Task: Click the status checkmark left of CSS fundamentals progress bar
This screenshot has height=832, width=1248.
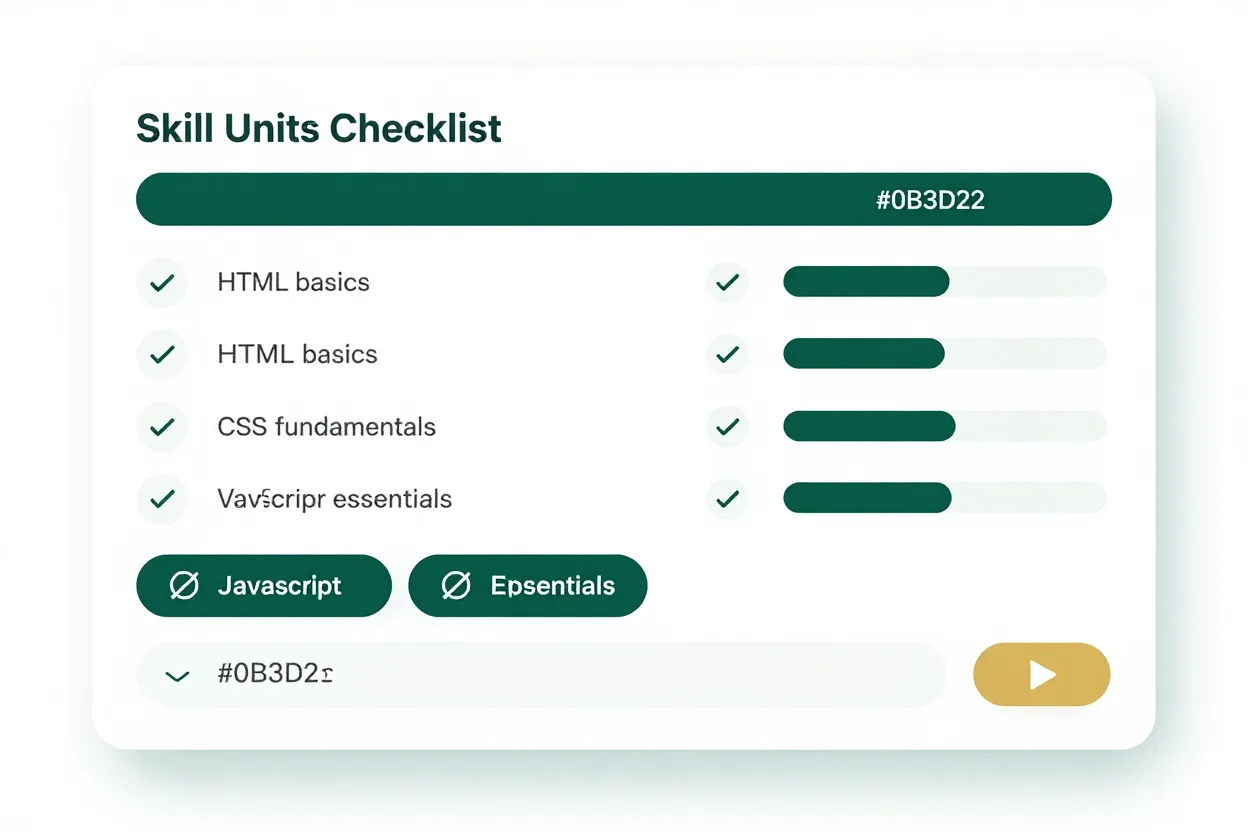Action: [728, 427]
